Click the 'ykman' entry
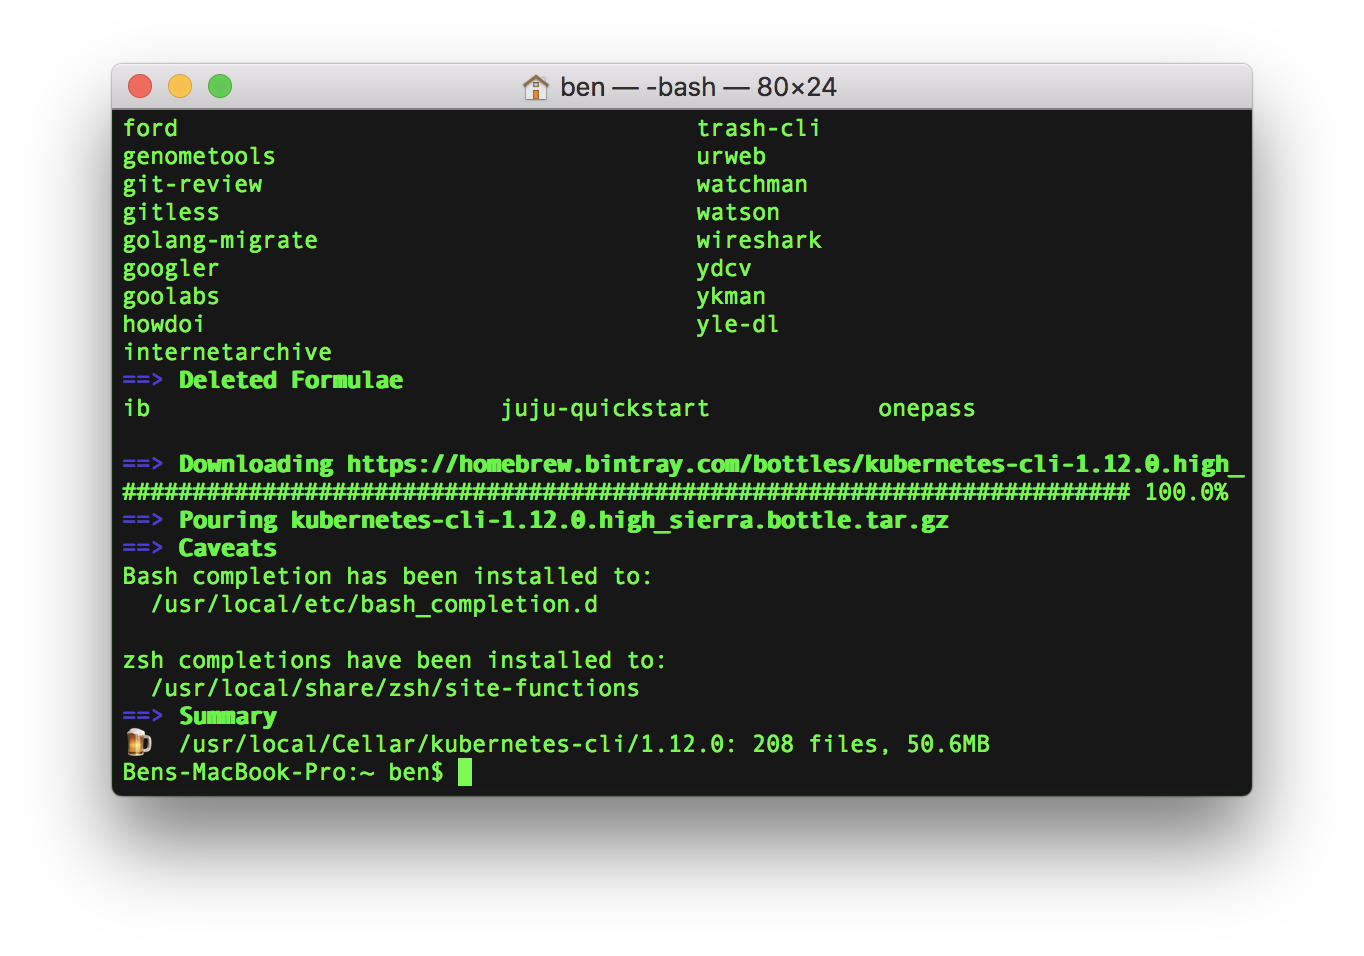This screenshot has width=1364, height=956. 731,296
